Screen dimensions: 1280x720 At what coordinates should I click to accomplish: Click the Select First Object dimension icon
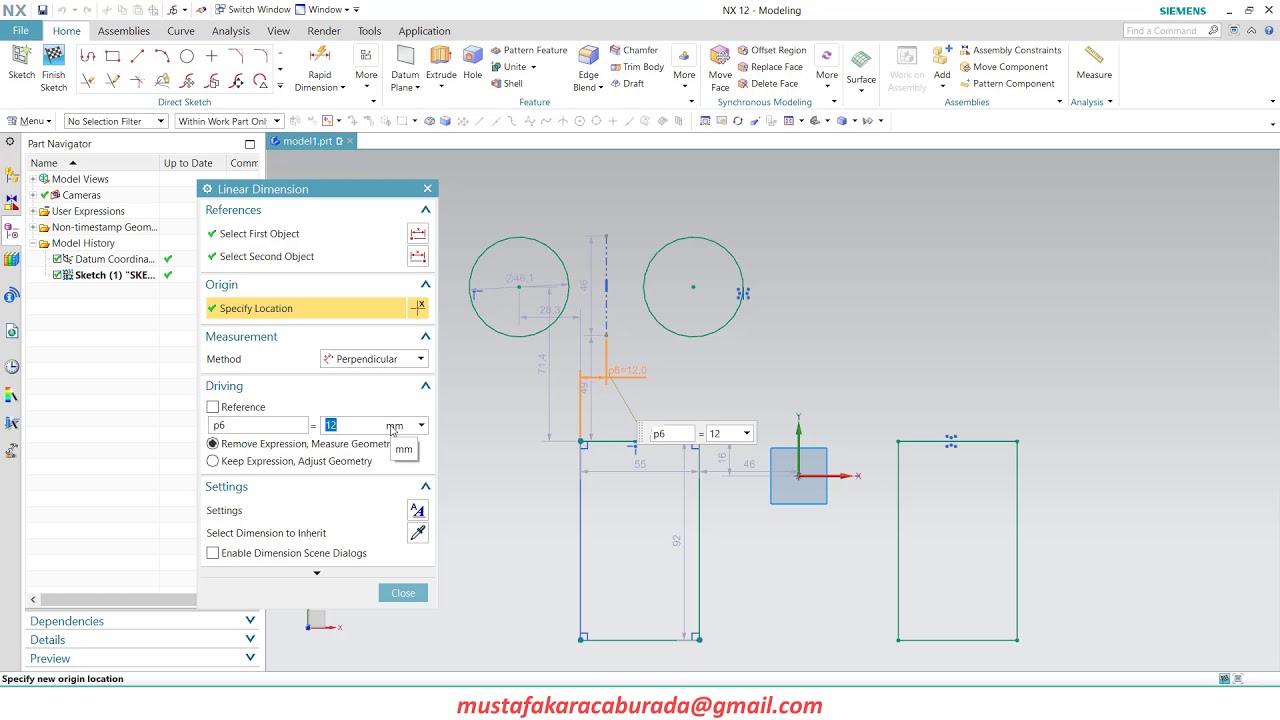pyautogui.click(x=418, y=234)
